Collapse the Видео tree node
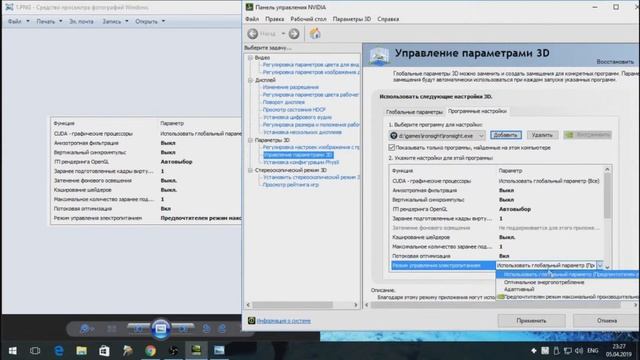Image resolution: width=640 pixels, height=360 pixels. 250,58
